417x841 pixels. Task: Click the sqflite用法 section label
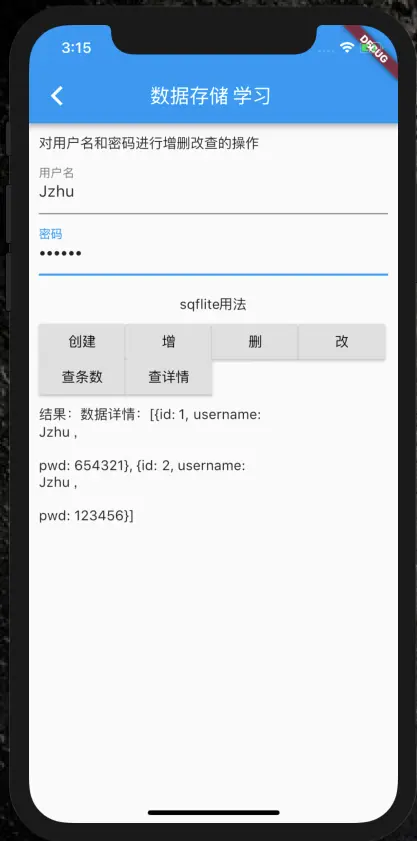pos(213,305)
